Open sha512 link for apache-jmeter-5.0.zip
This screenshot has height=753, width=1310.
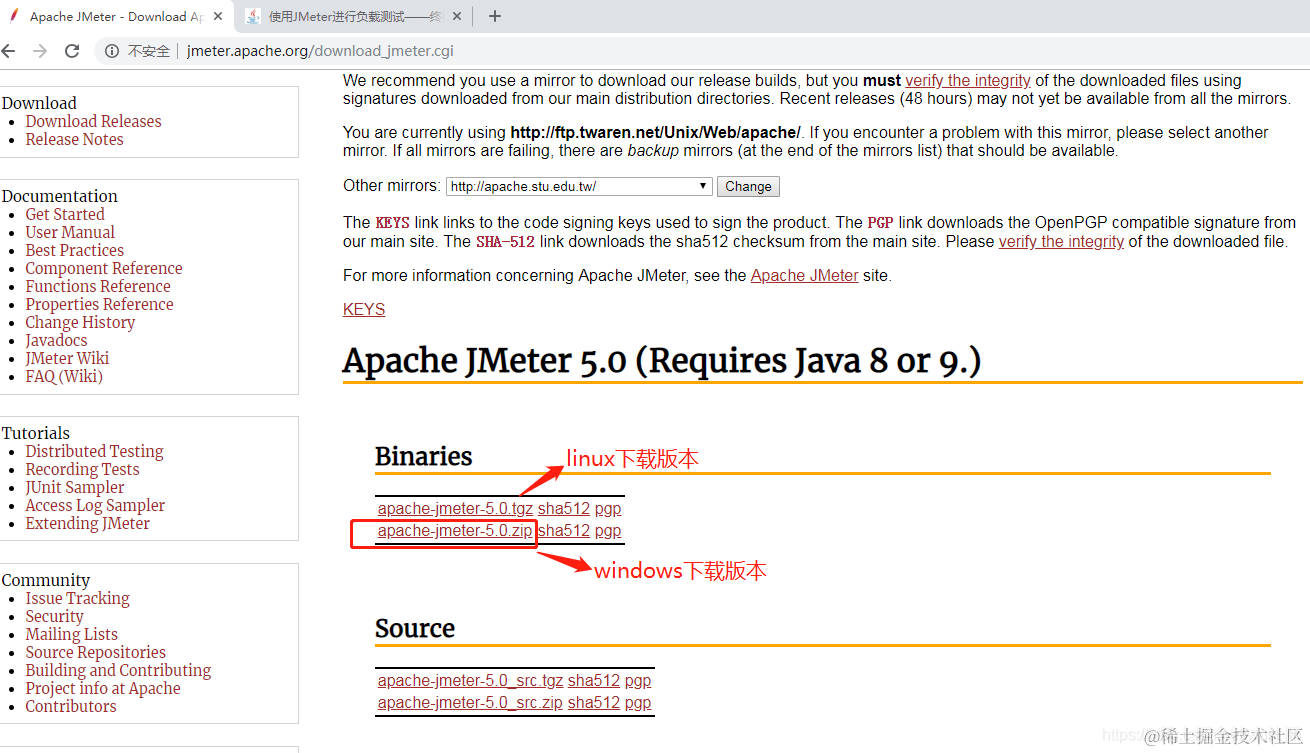click(564, 530)
